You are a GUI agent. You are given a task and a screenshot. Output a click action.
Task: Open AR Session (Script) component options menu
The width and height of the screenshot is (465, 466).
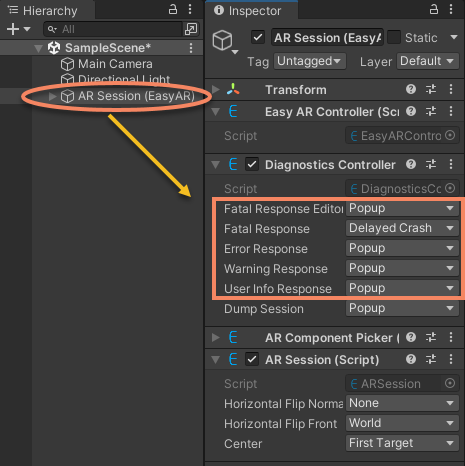[x=451, y=359]
